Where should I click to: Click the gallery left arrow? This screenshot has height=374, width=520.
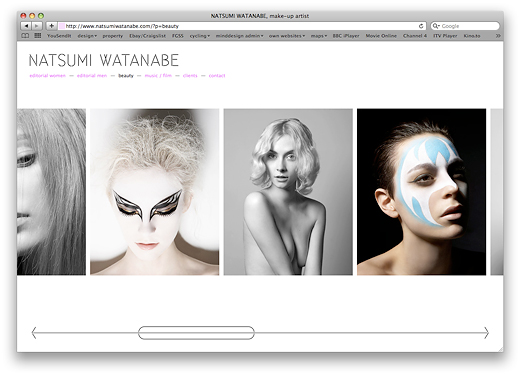(34, 333)
